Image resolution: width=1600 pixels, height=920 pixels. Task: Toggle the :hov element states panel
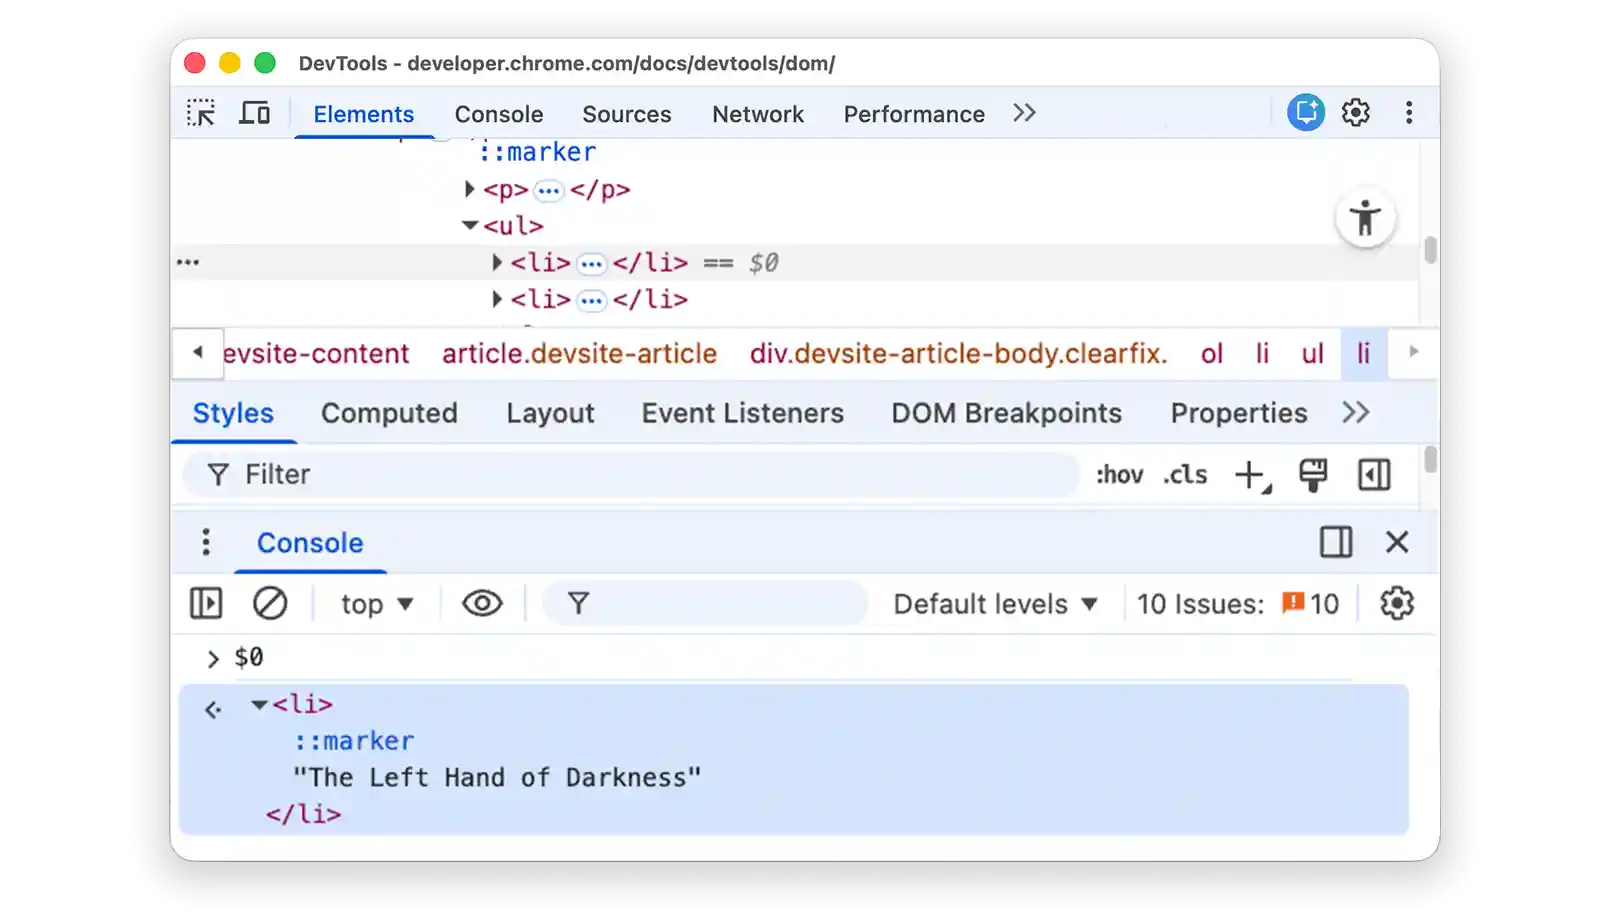point(1120,475)
